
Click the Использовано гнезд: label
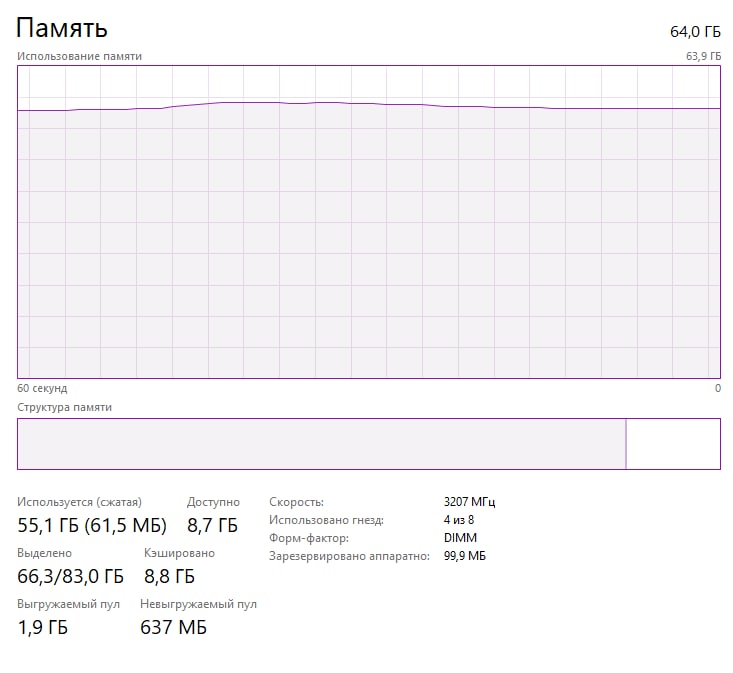pyautogui.click(x=326, y=520)
